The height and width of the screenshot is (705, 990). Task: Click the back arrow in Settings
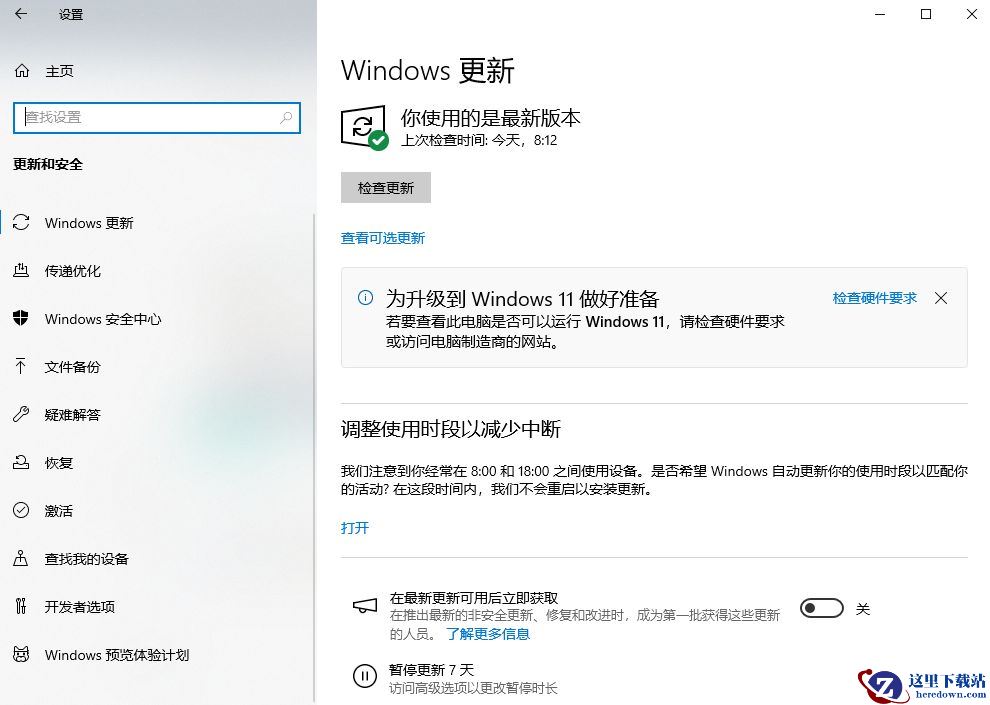click(21, 14)
